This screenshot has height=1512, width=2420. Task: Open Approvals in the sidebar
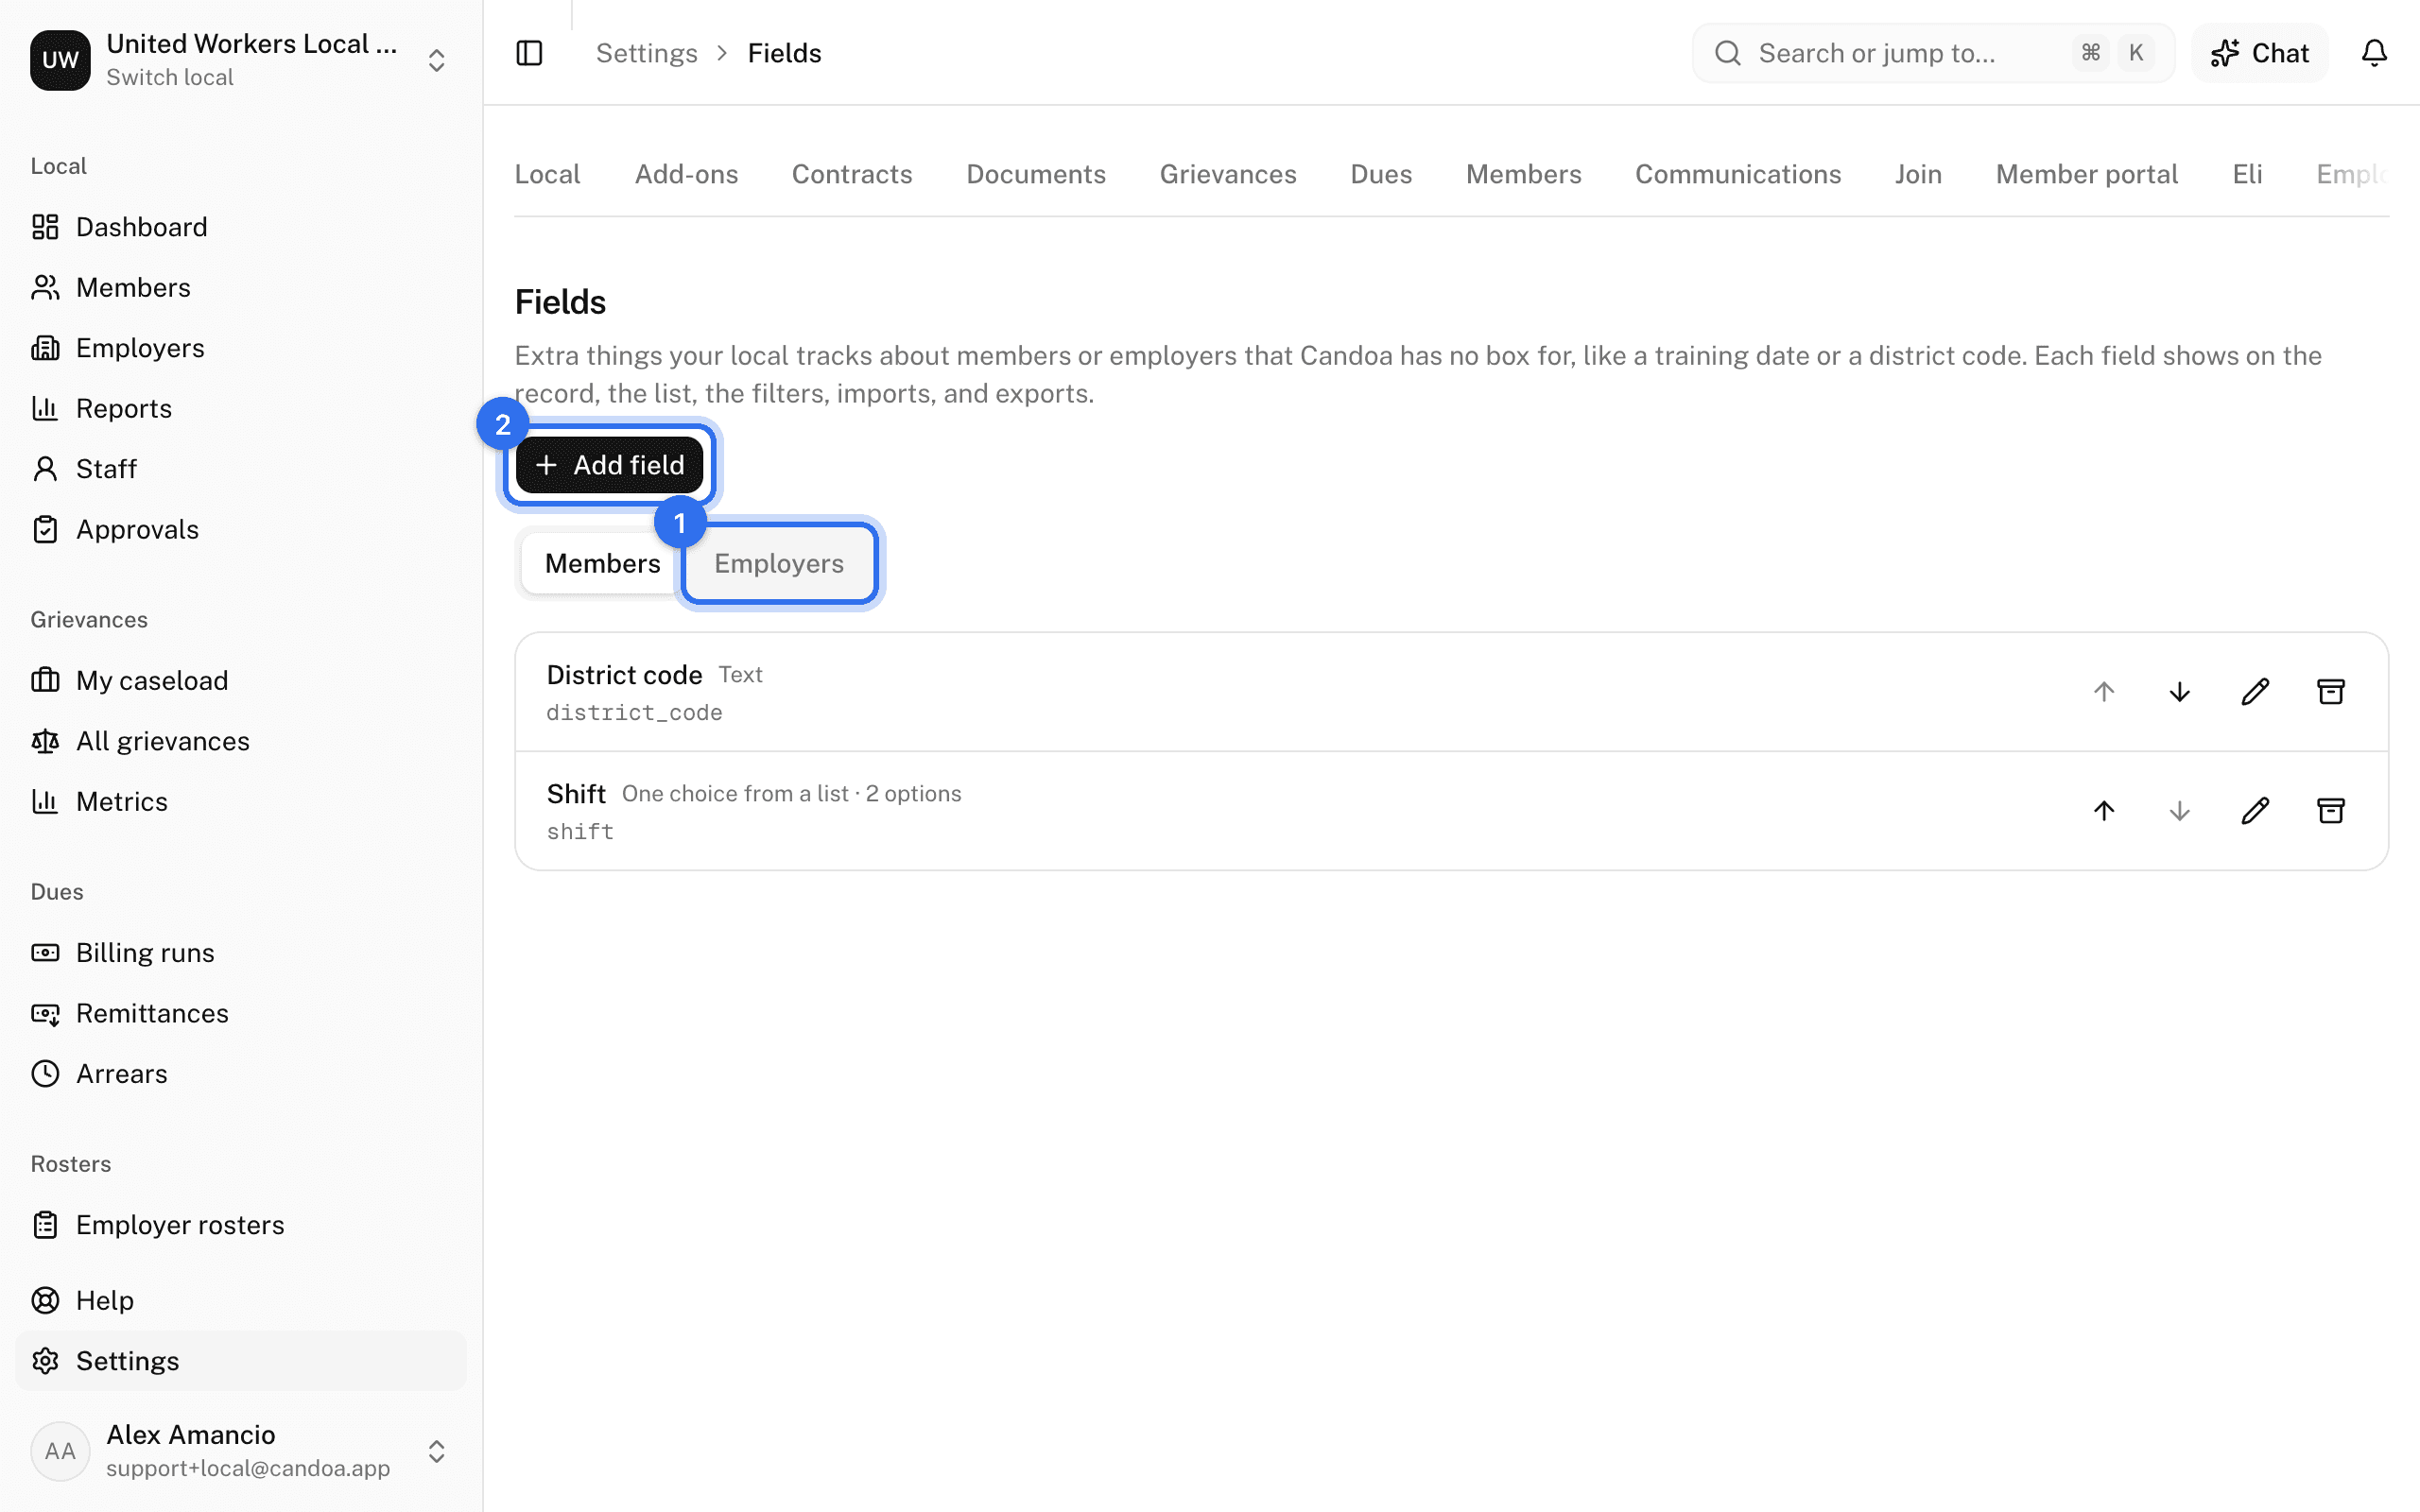pyautogui.click(x=240, y=529)
